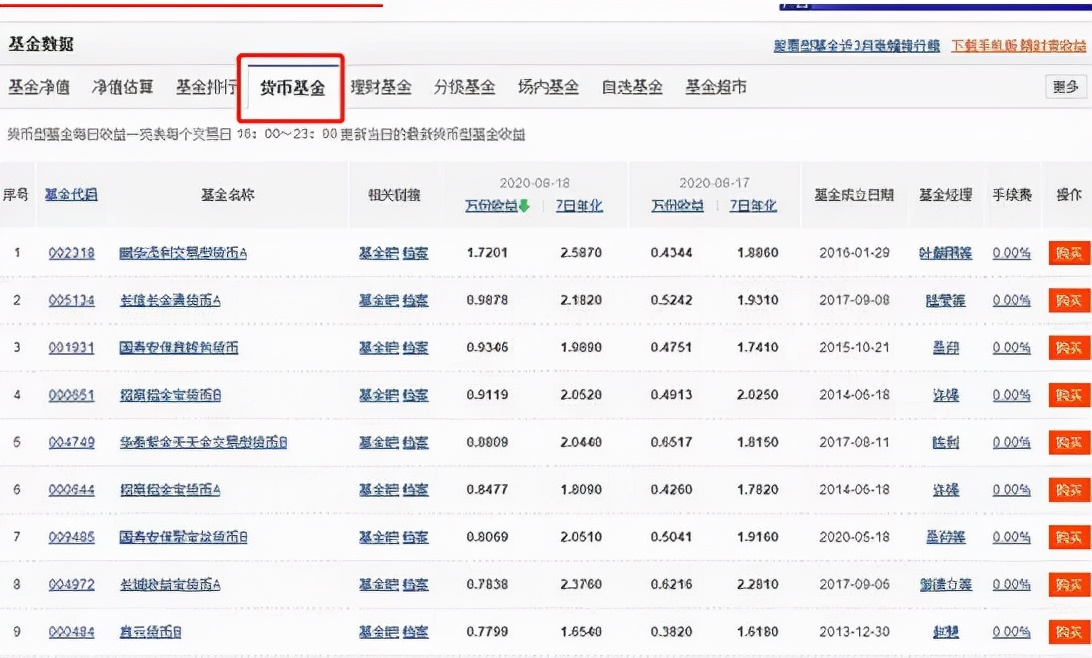
Task: Switch to the 场内基金 tab
Action: [547, 87]
